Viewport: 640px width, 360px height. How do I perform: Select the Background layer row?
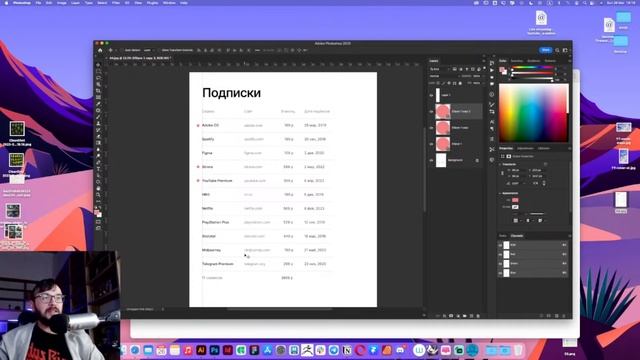(x=455, y=160)
